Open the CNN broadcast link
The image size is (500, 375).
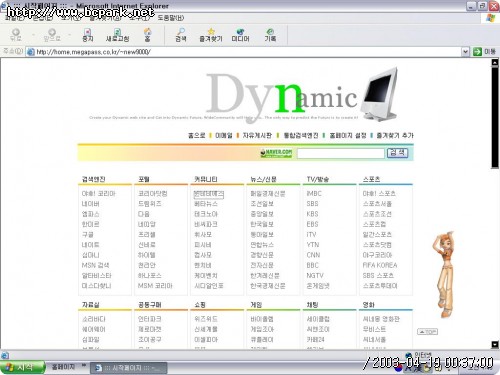coord(313,255)
